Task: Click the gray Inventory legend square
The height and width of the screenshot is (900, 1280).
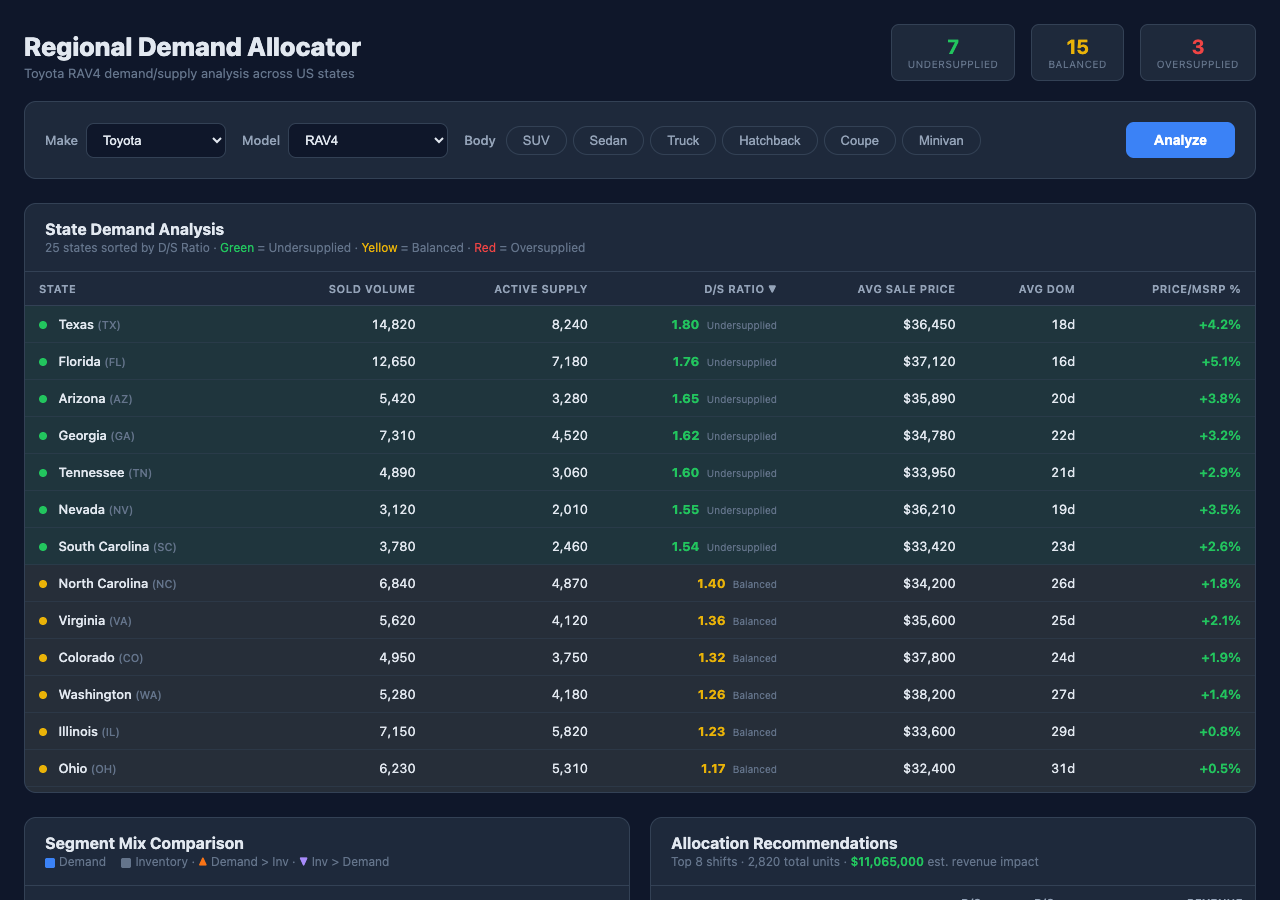Action: [125, 862]
